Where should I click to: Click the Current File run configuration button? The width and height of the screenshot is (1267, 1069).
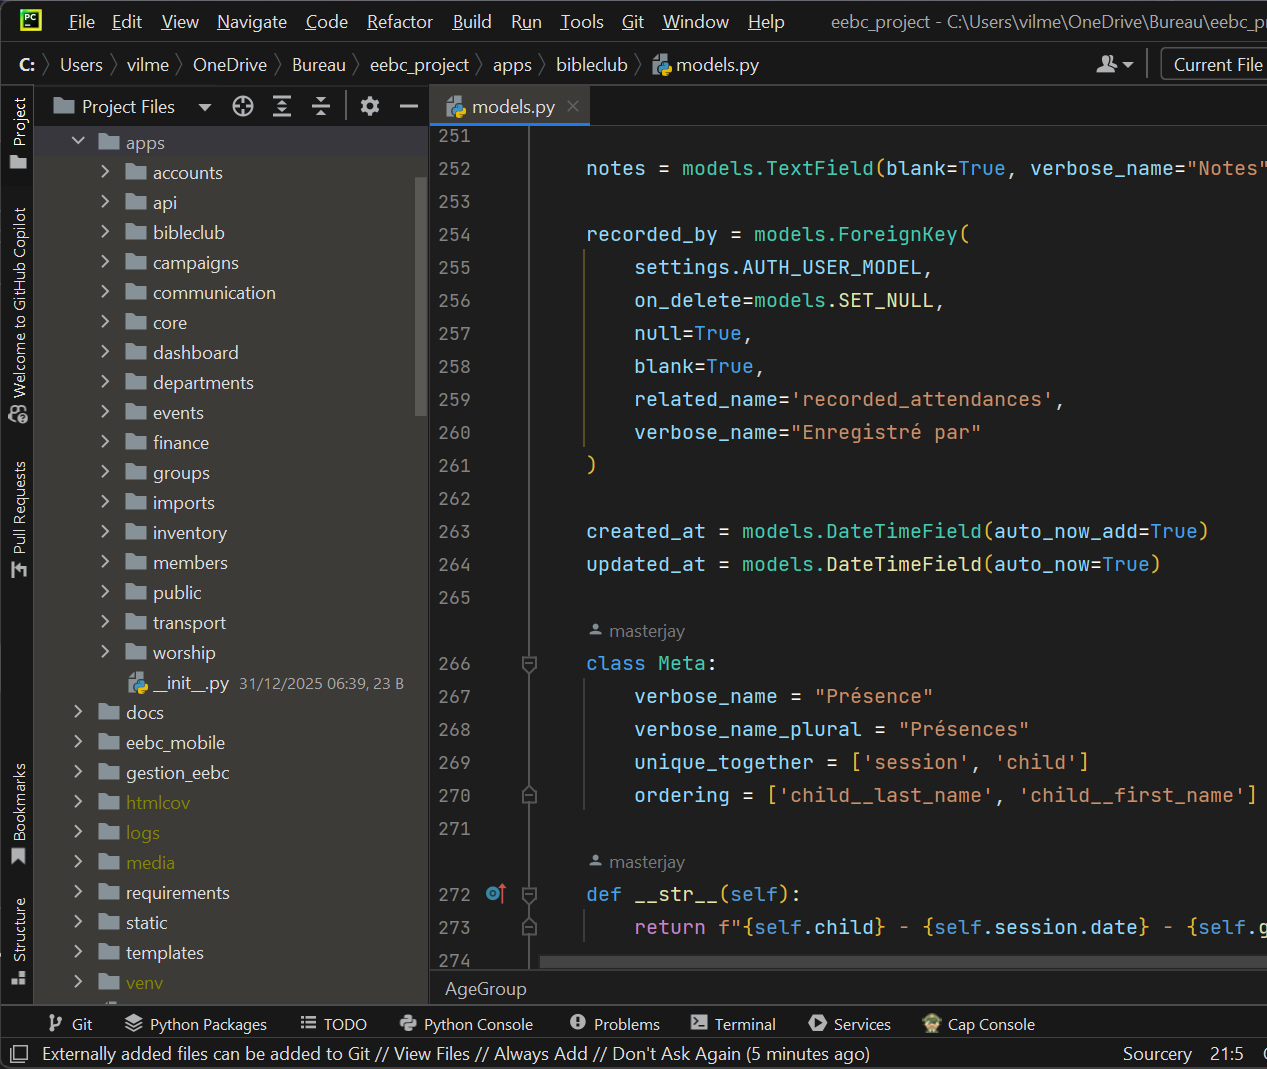(x=1216, y=64)
